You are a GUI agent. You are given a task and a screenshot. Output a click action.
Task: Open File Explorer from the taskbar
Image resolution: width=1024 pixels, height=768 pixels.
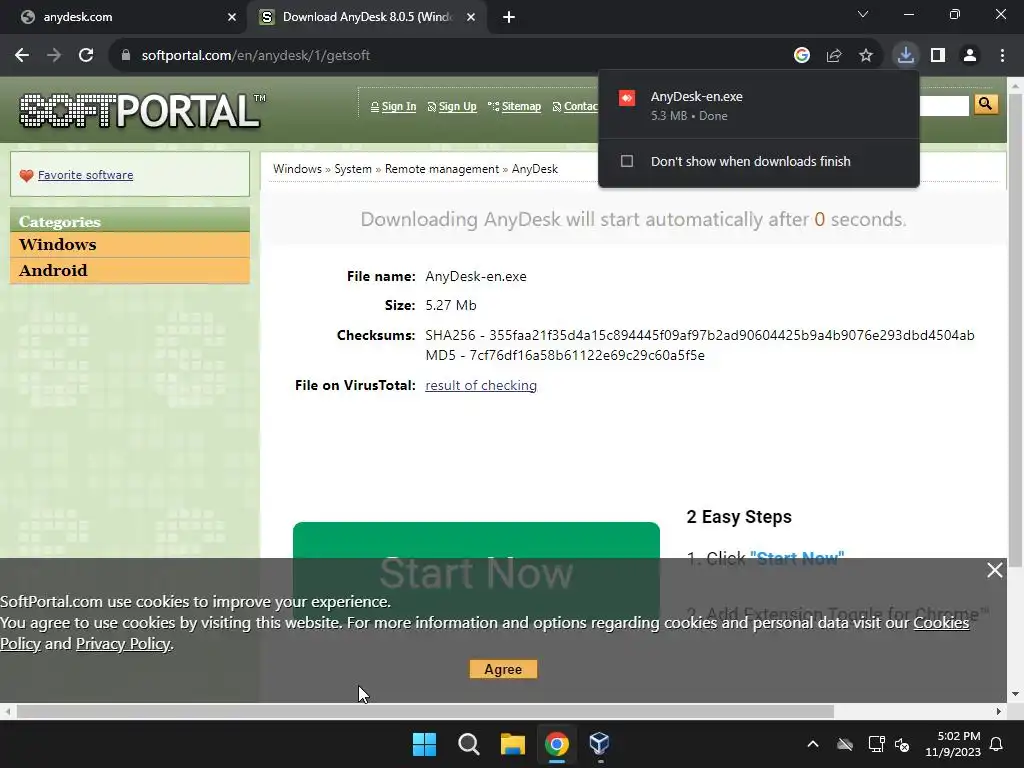coord(513,744)
